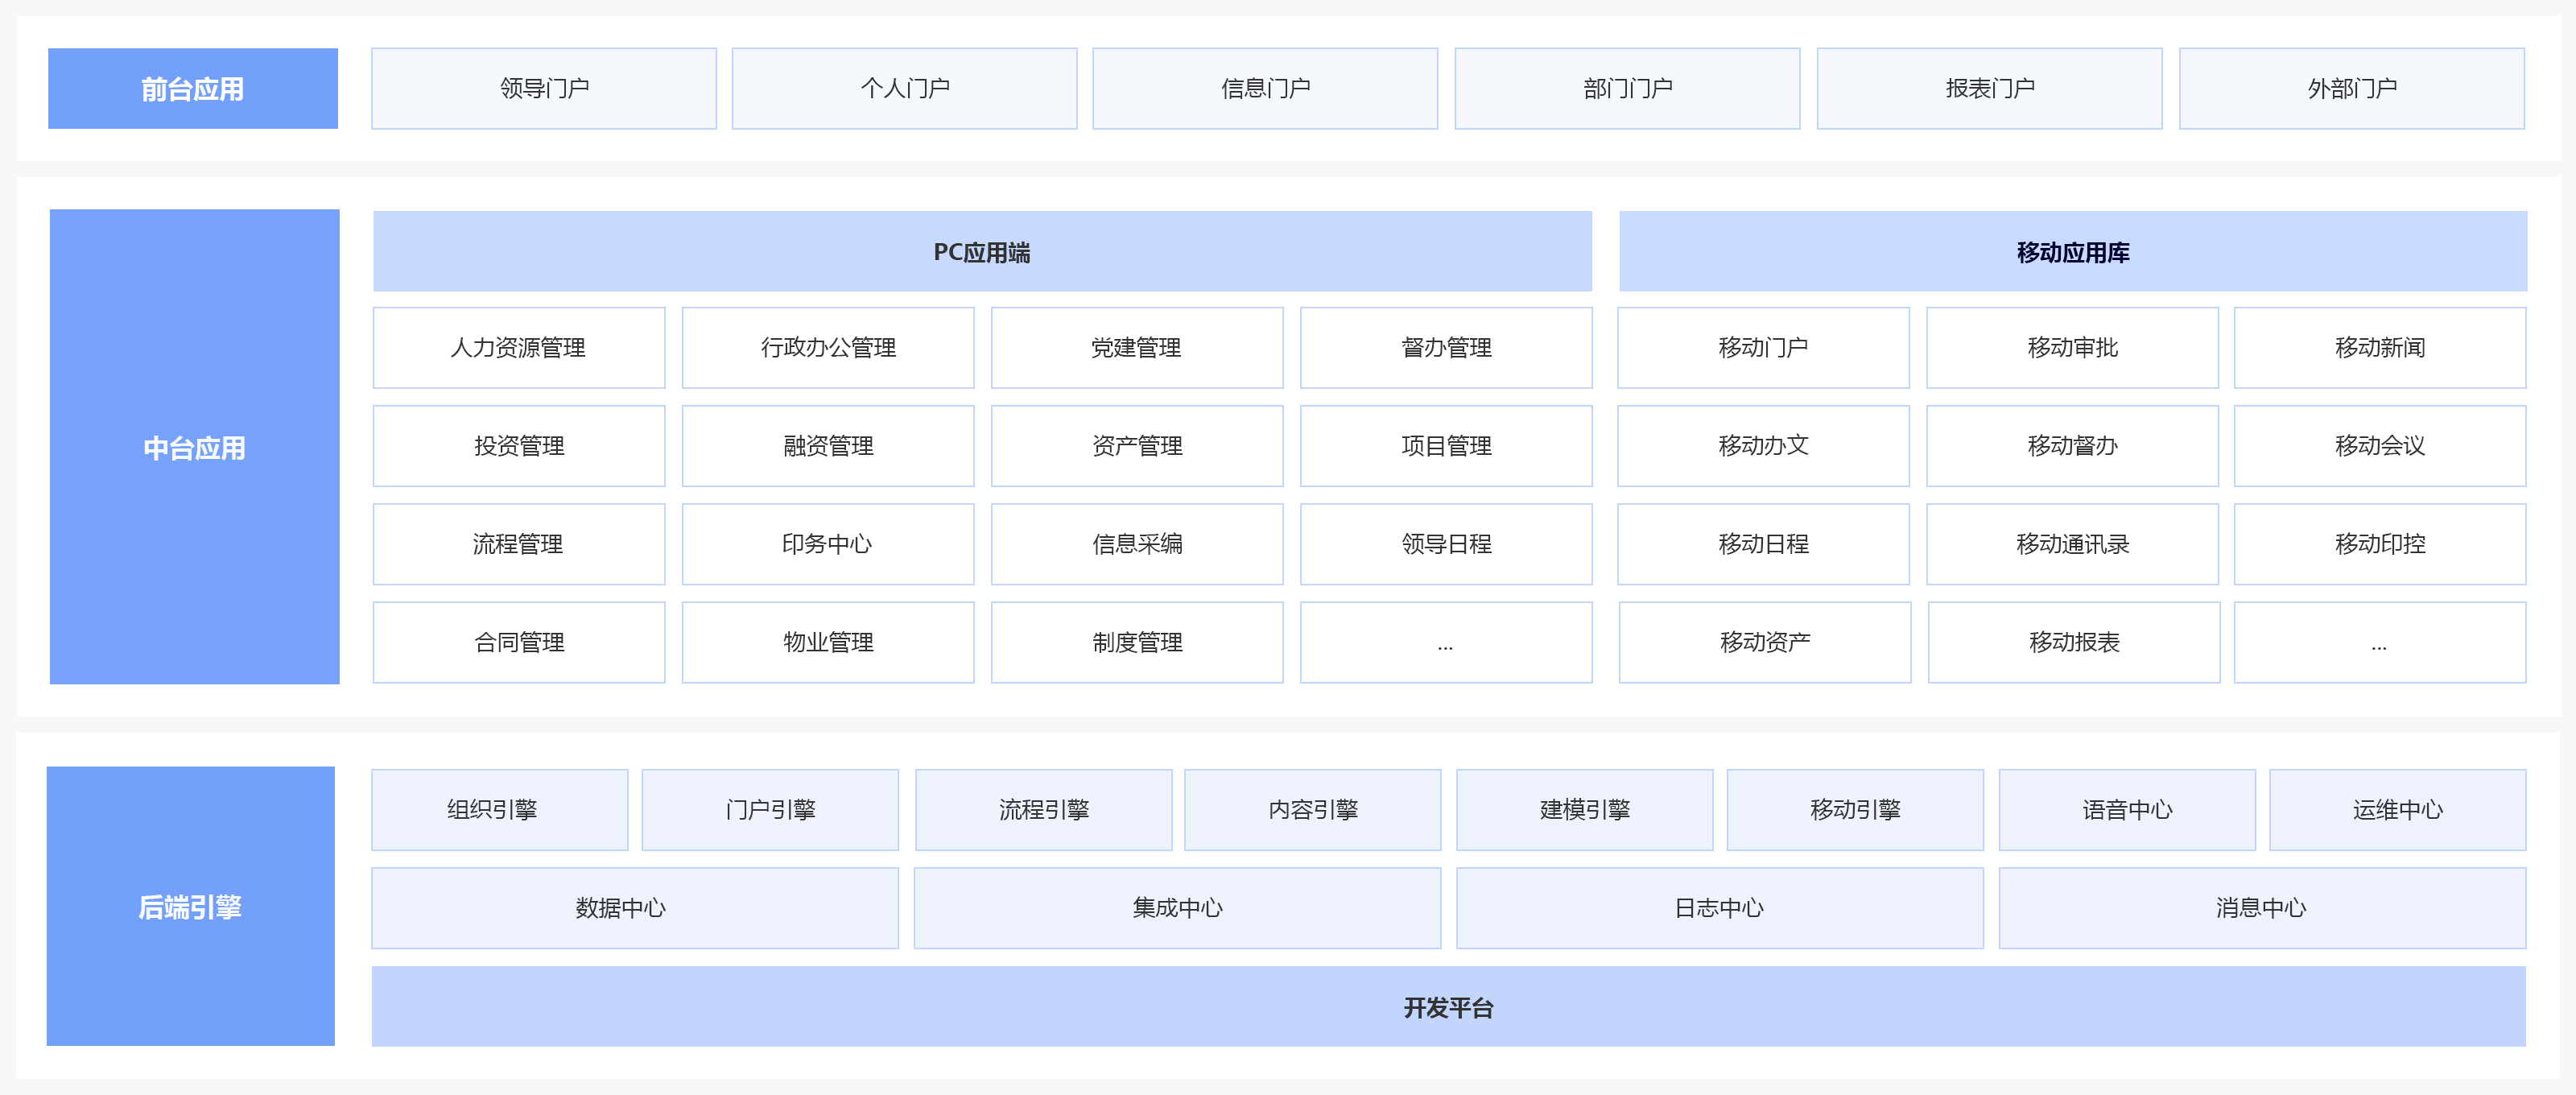Select the 流程引擎 engine box
The width and height of the screenshot is (2576, 1095).
[1043, 809]
